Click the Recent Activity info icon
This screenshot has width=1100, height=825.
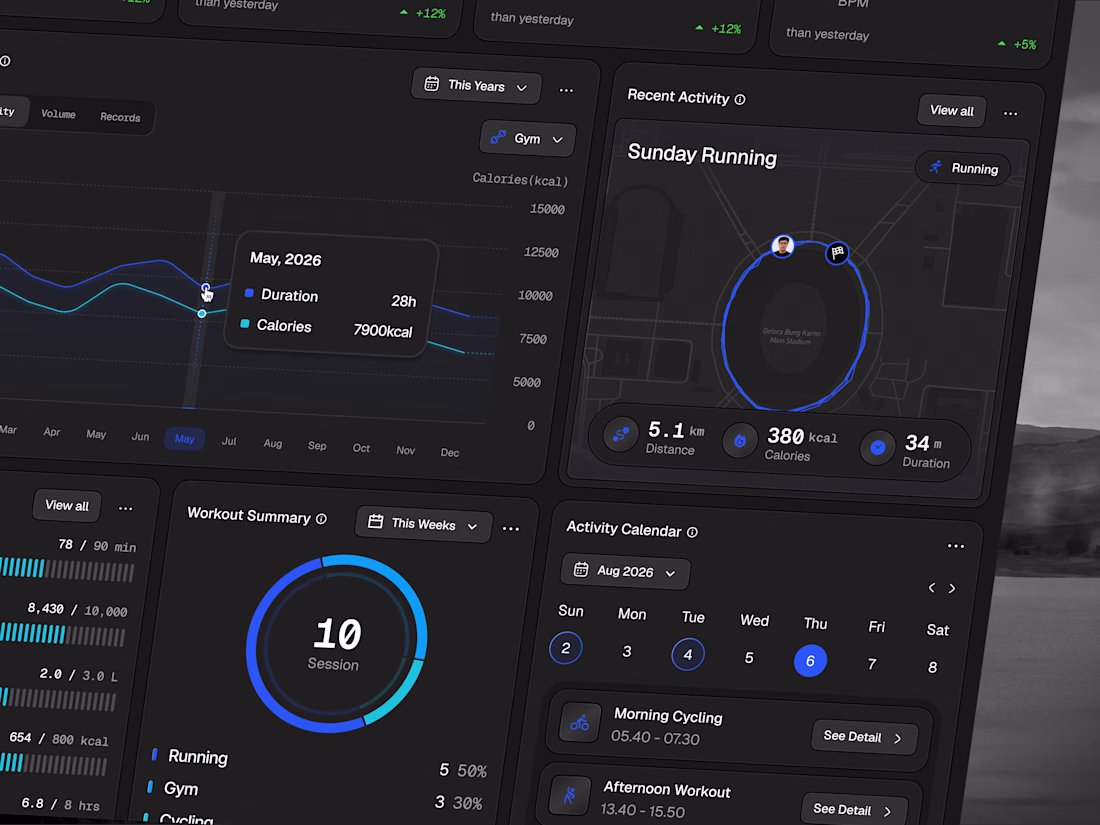(x=739, y=100)
